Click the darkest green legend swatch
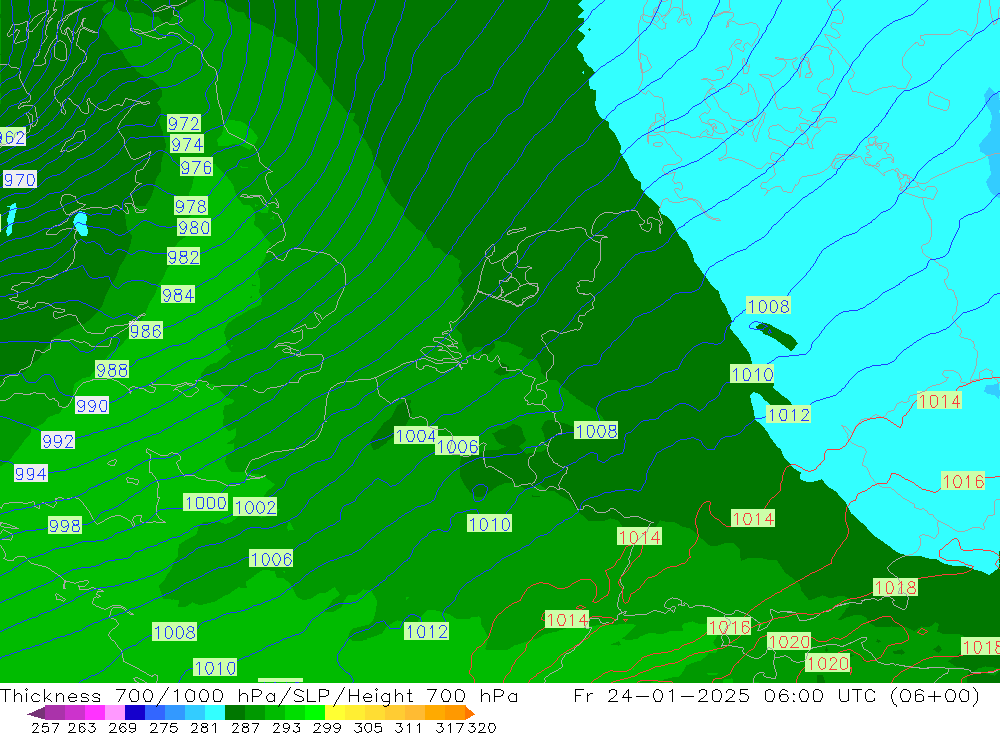Image resolution: width=1000 pixels, height=733 pixels. 235,713
